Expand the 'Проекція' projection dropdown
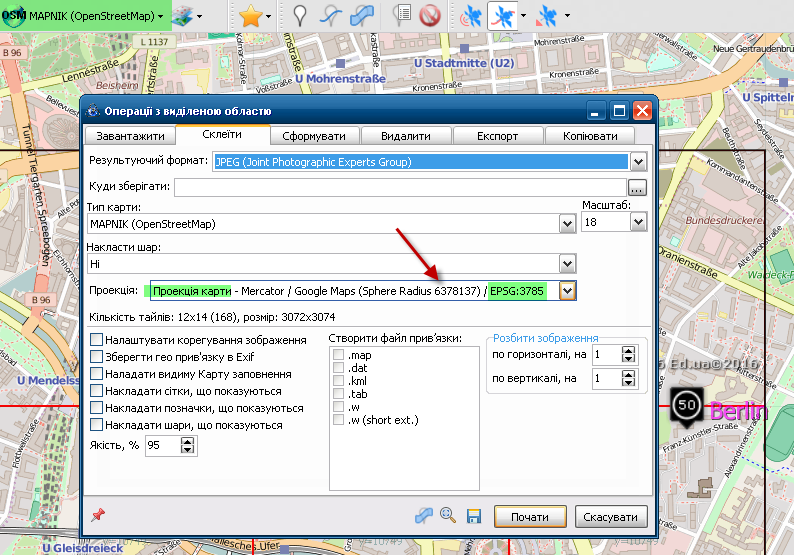The height and width of the screenshot is (555, 794). (x=568, y=290)
